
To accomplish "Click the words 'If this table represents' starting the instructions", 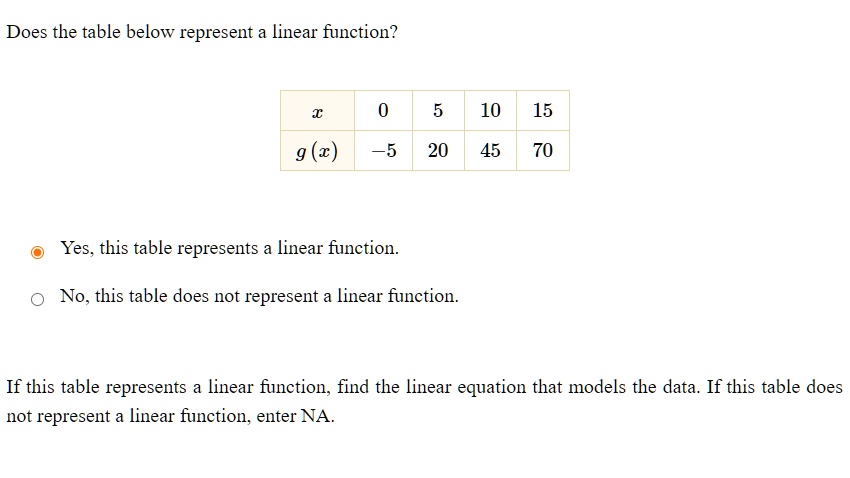I will [96, 387].
